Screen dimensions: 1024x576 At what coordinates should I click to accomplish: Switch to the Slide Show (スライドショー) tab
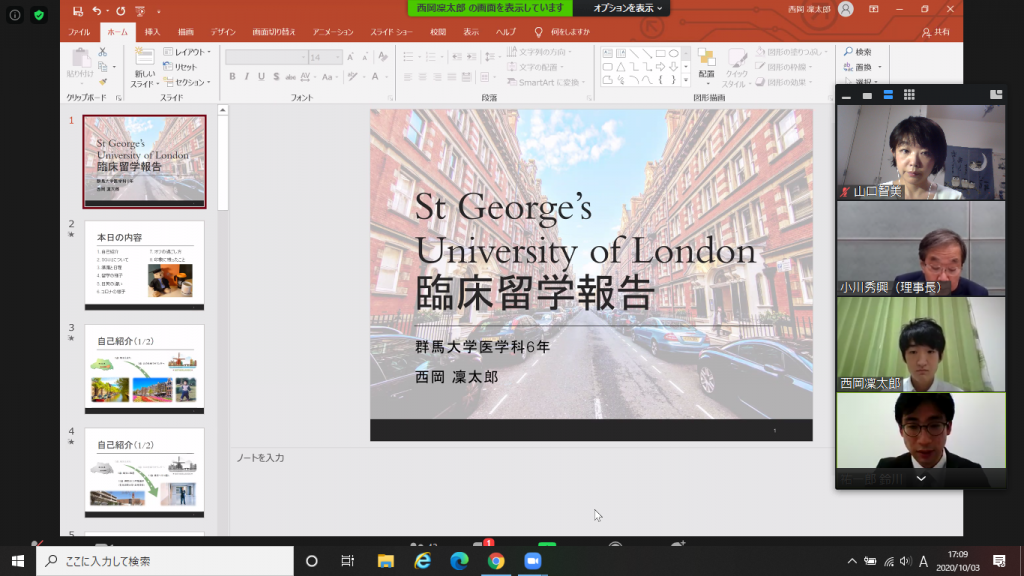pos(391,32)
